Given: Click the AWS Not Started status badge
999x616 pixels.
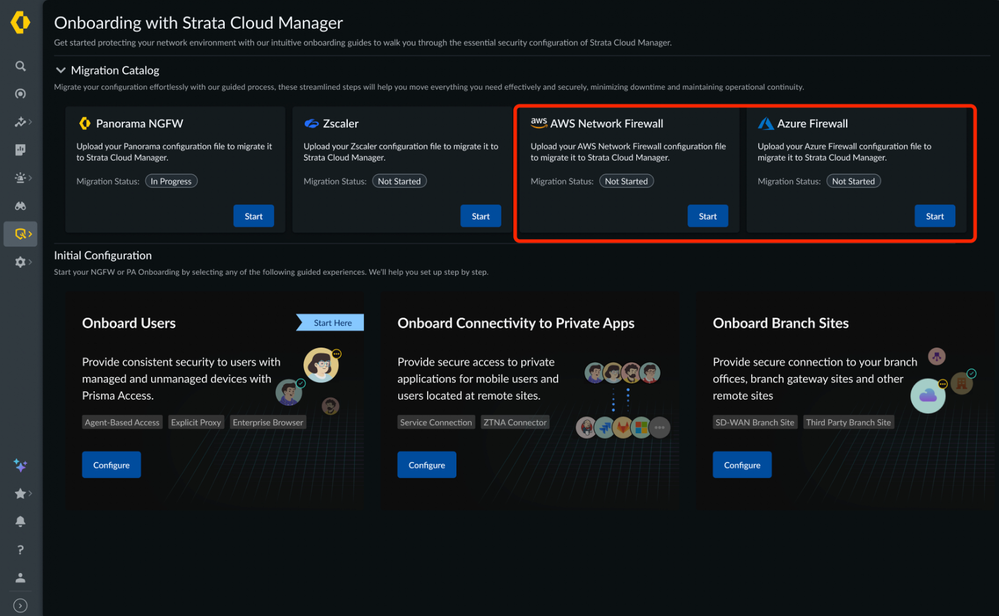Looking at the screenshot, I should (626, 181).
